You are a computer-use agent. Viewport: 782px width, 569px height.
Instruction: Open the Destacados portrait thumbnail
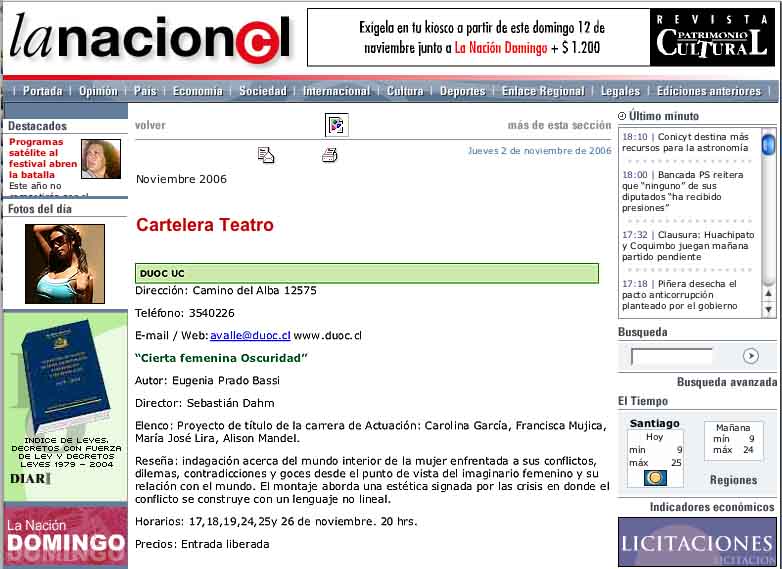[101, 159]
